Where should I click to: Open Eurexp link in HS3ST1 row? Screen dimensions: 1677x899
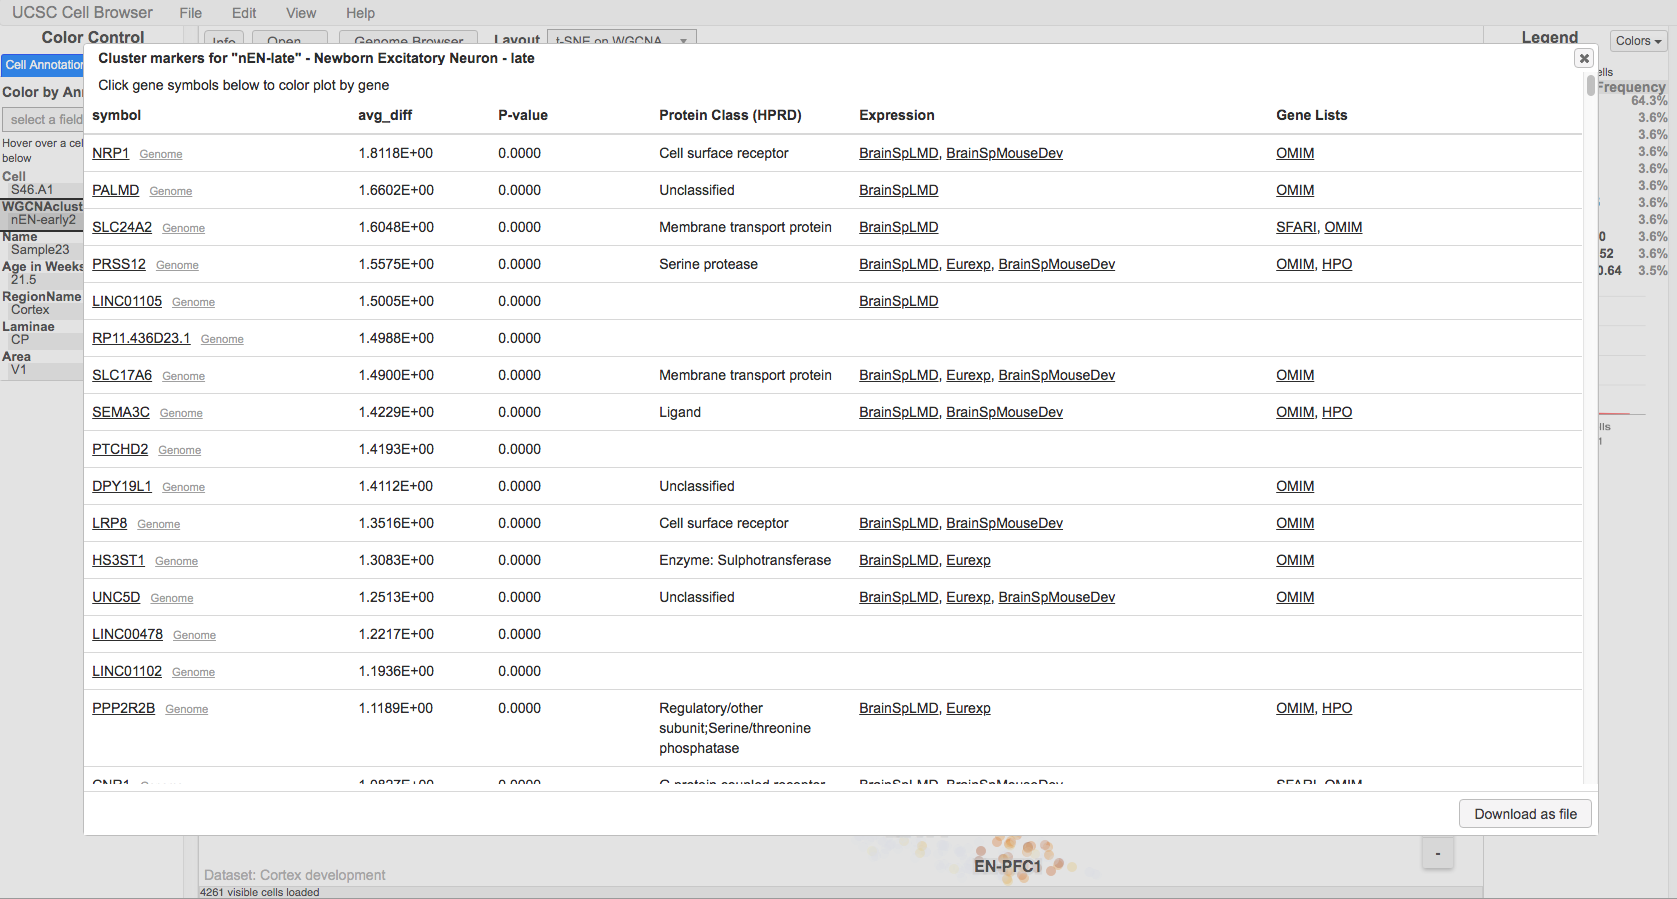(x=968, y=560)
